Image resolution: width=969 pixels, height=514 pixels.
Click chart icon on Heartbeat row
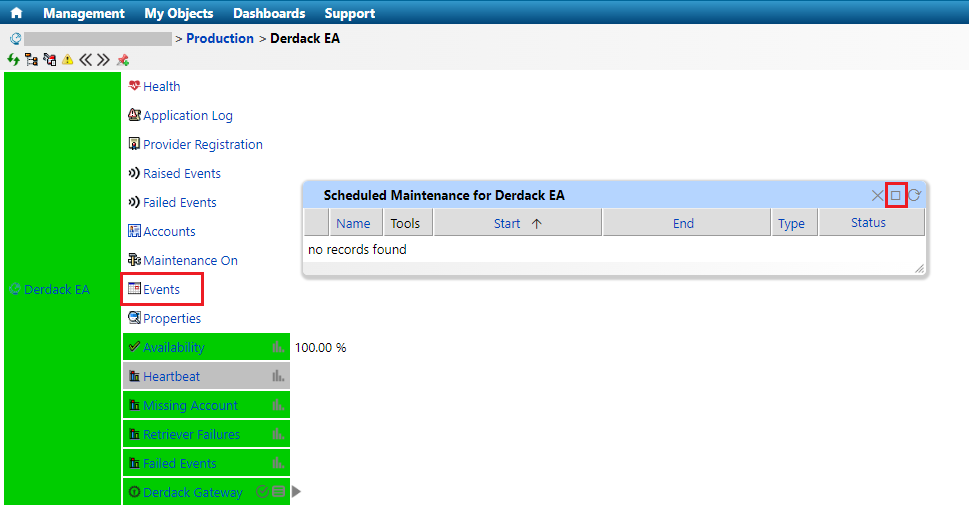coord(278,376)
